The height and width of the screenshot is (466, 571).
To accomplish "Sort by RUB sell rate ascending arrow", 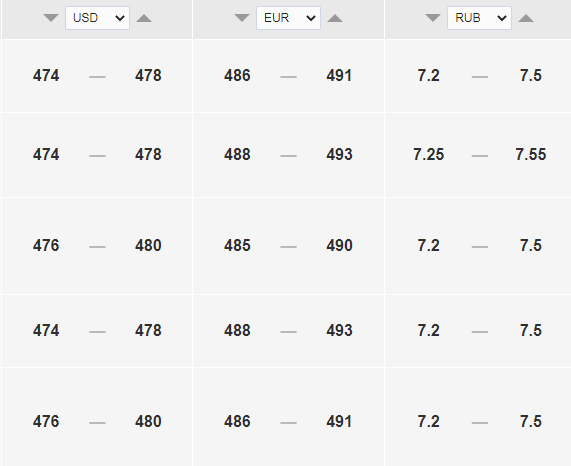I will click(526, 18).
